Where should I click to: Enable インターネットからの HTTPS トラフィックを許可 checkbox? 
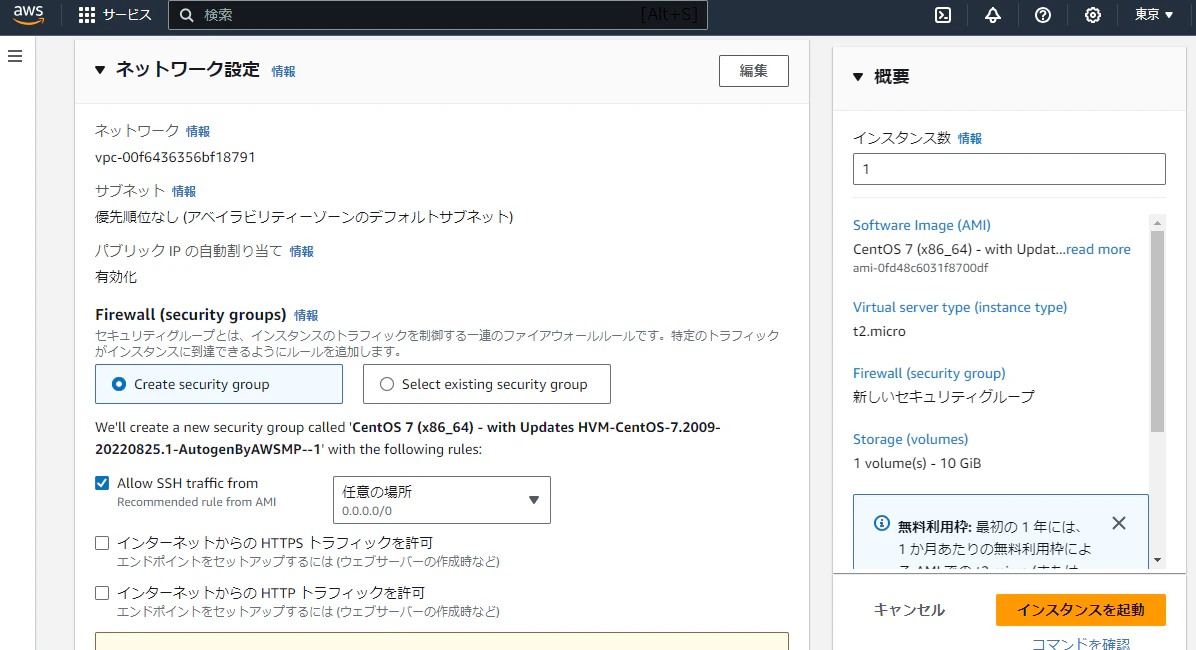(x=102, y=543)
